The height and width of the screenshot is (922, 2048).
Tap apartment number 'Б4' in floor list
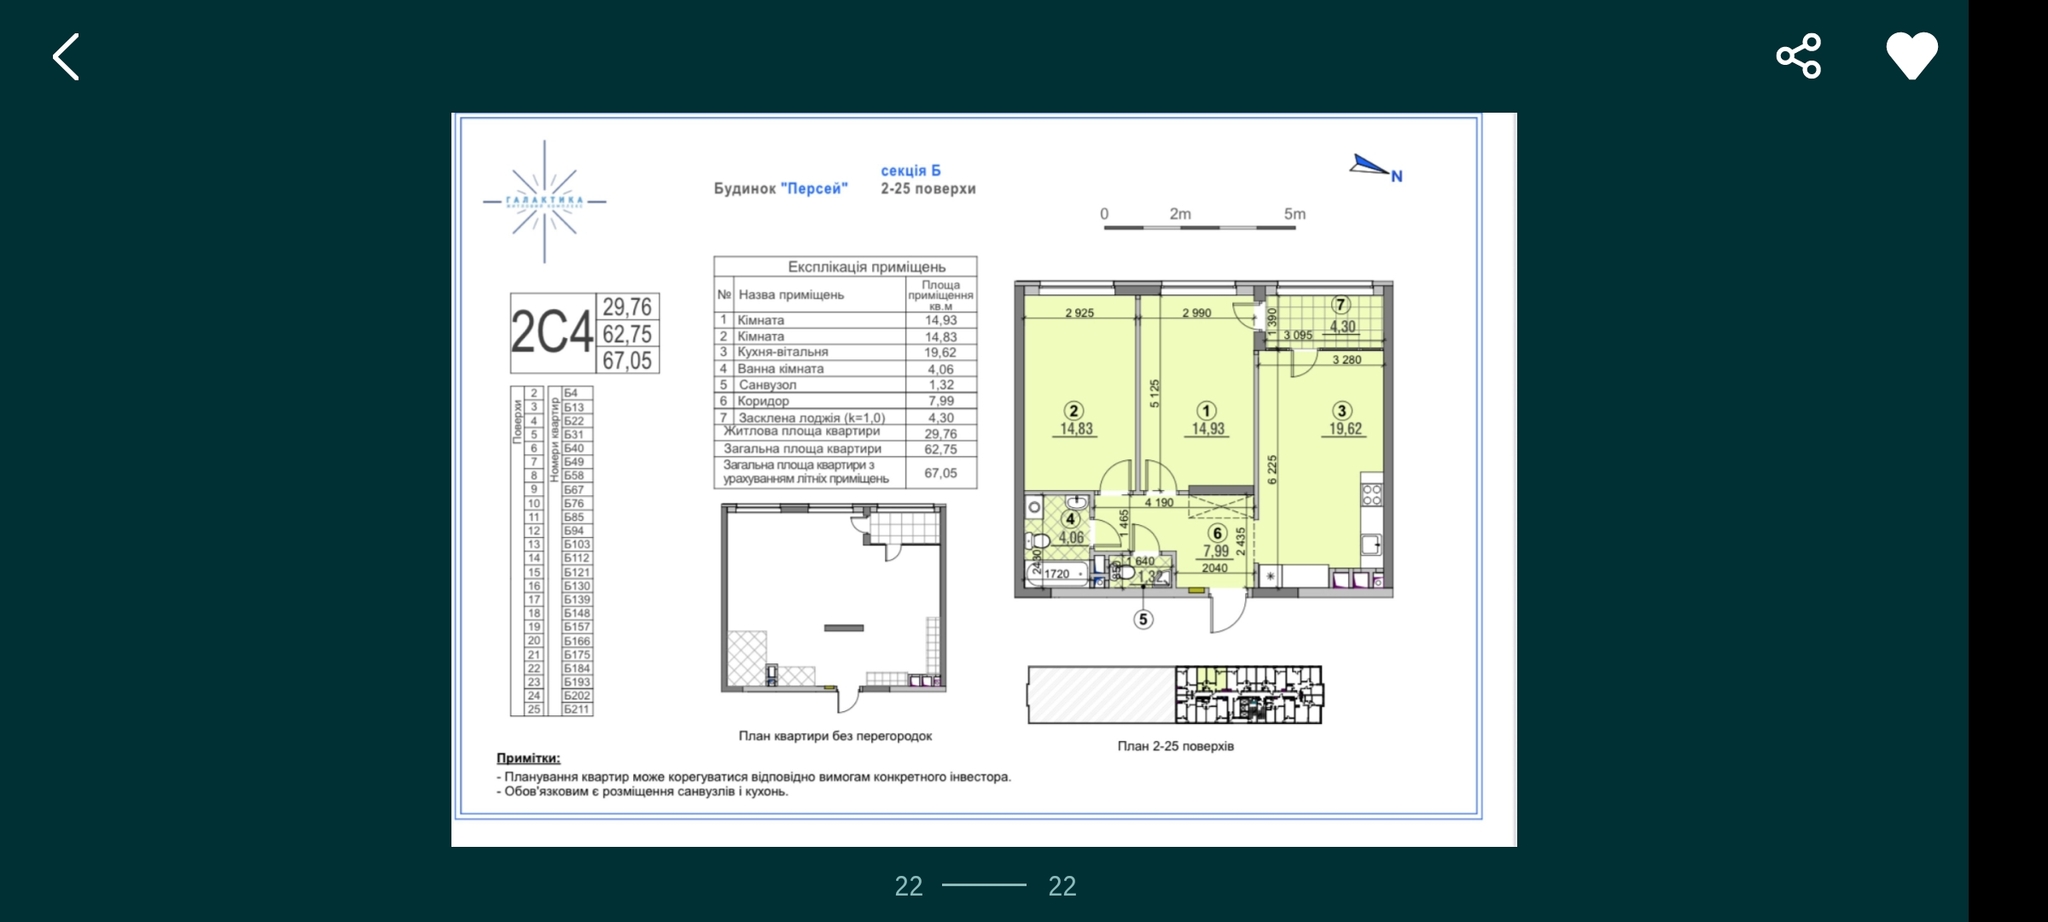point(571,393)
